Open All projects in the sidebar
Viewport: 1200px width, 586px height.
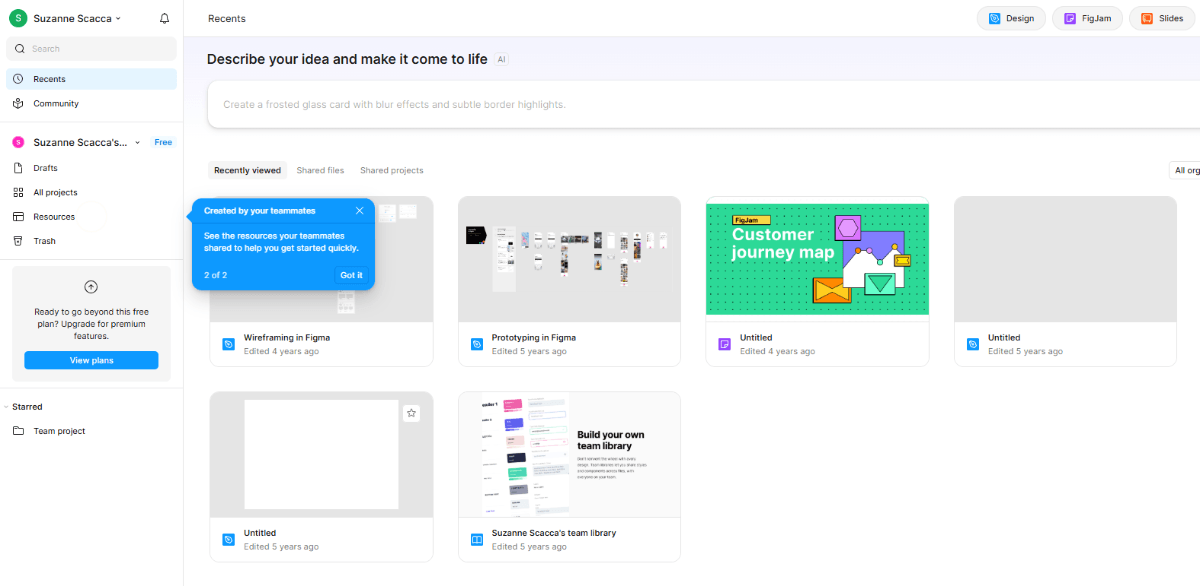pyautogui.click(x=91, y=192)
